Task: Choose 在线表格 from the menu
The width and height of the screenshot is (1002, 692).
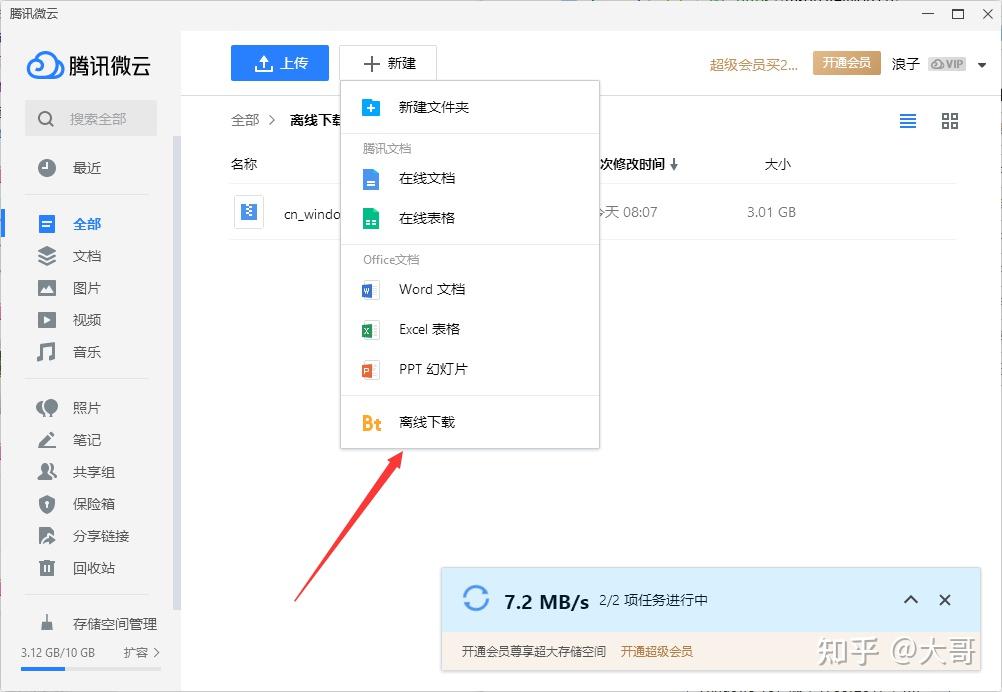Action: click(x=470, y=219)
